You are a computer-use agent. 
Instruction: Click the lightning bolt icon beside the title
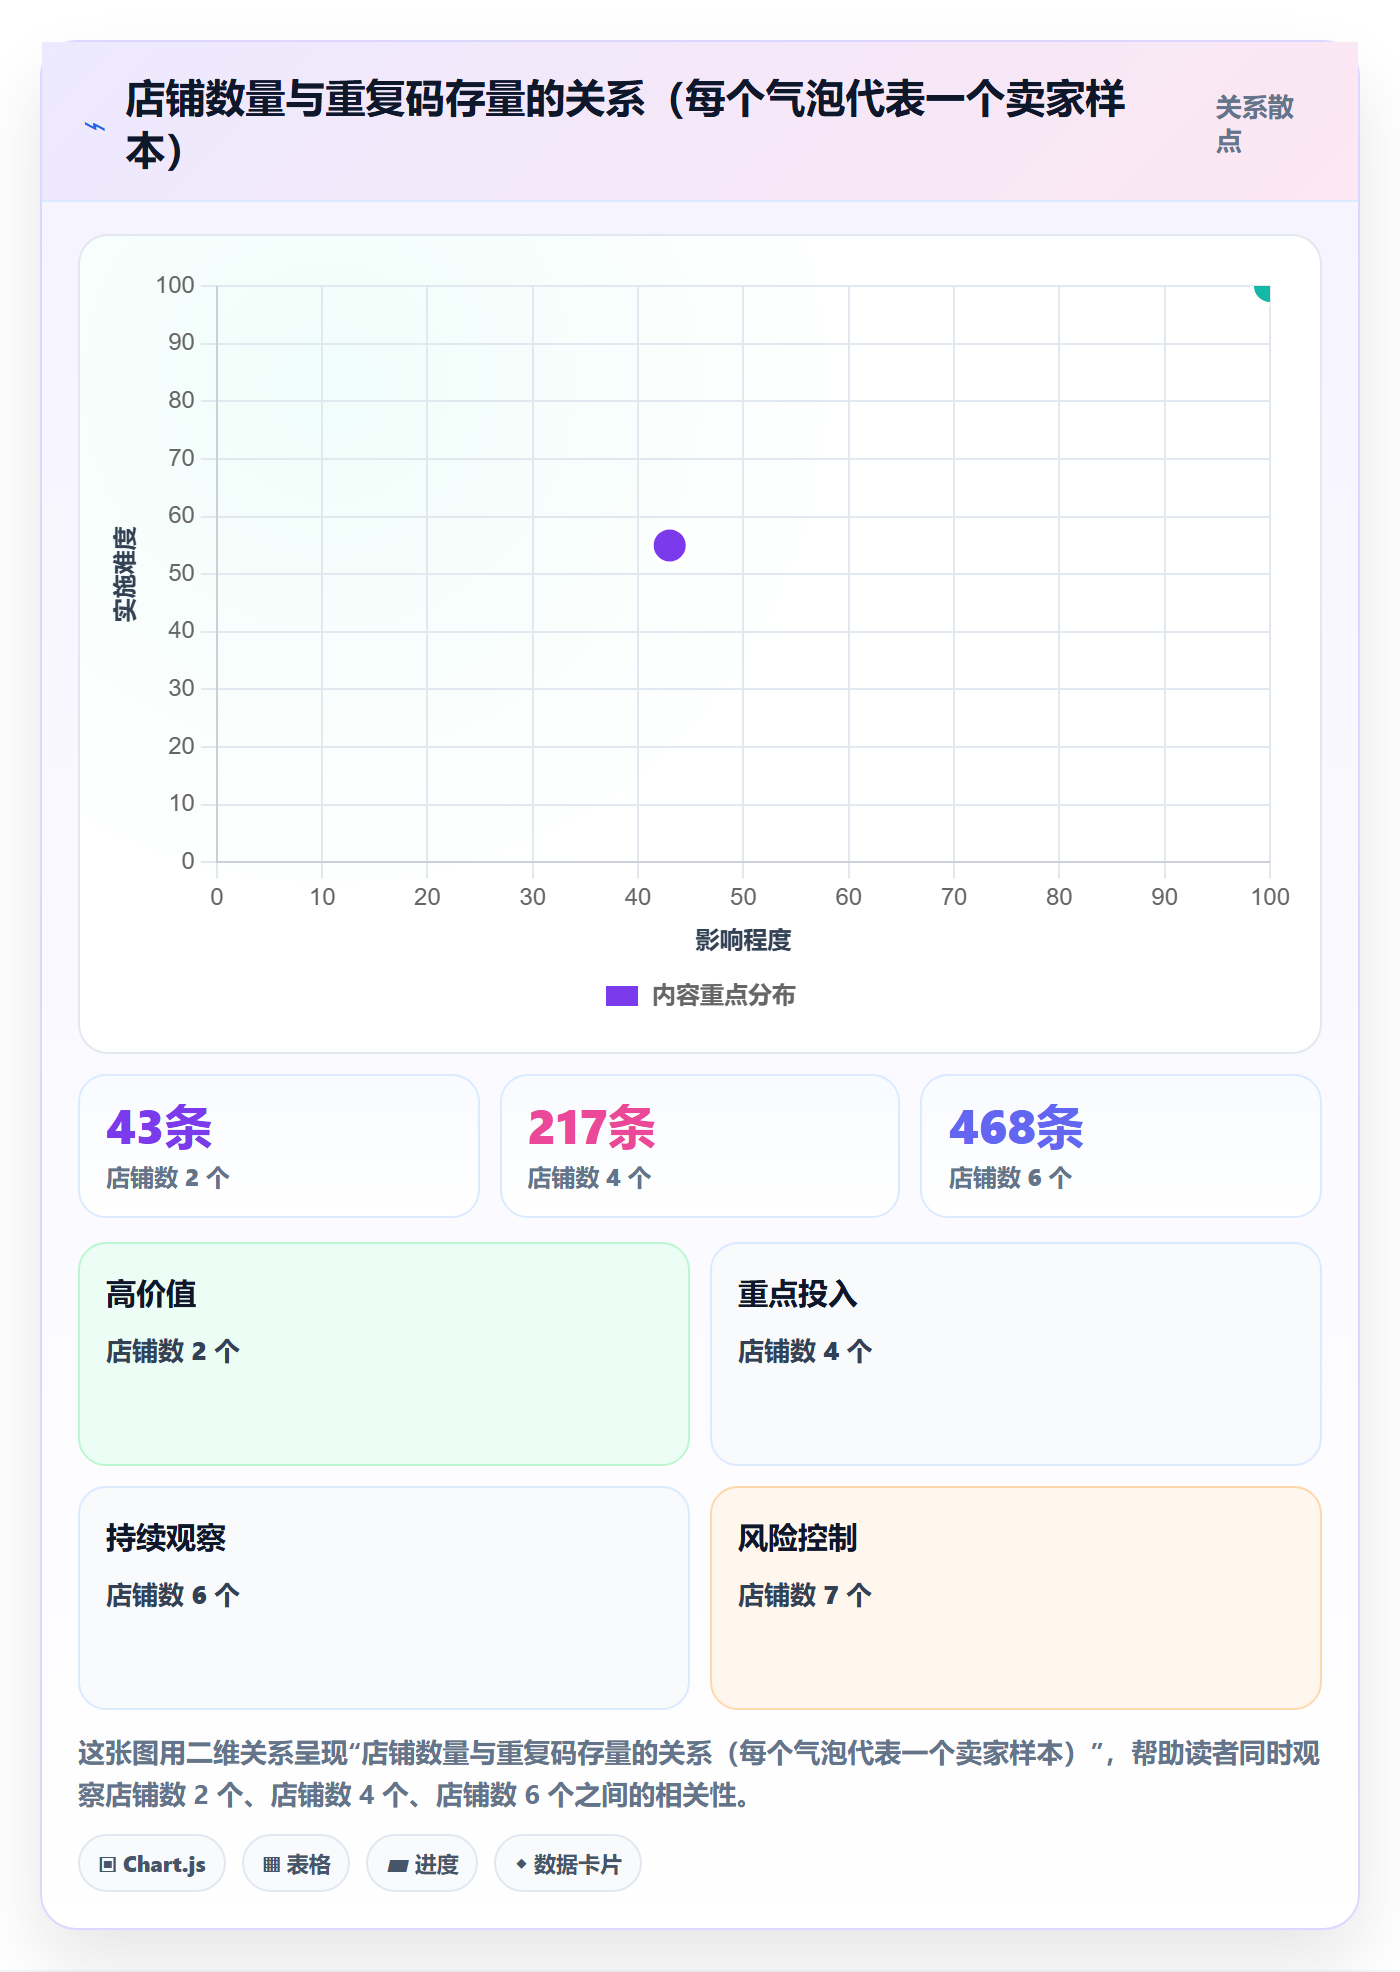95,127
